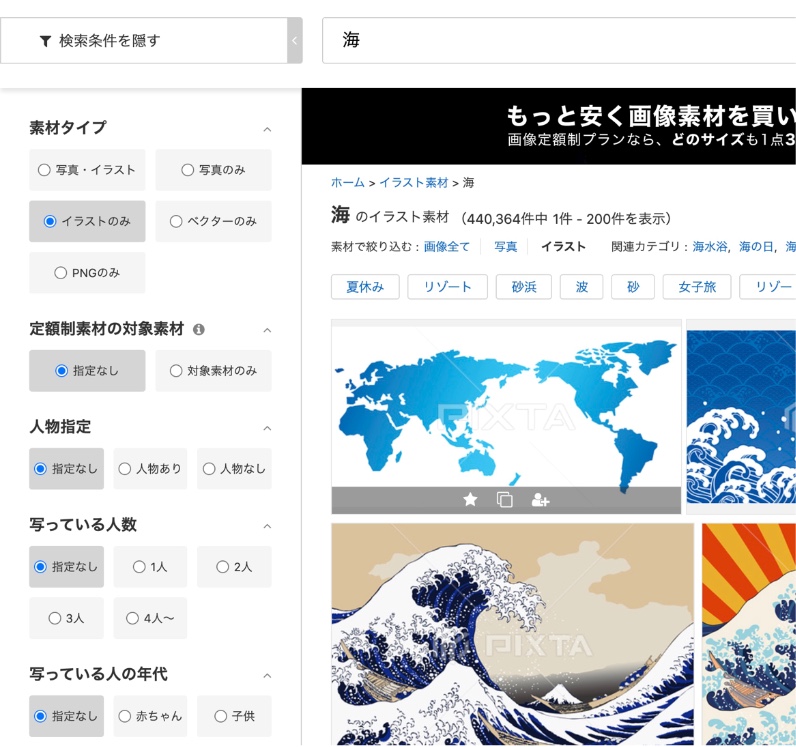Open related category 海の日

pyautogui.click(x=756, y=247)
